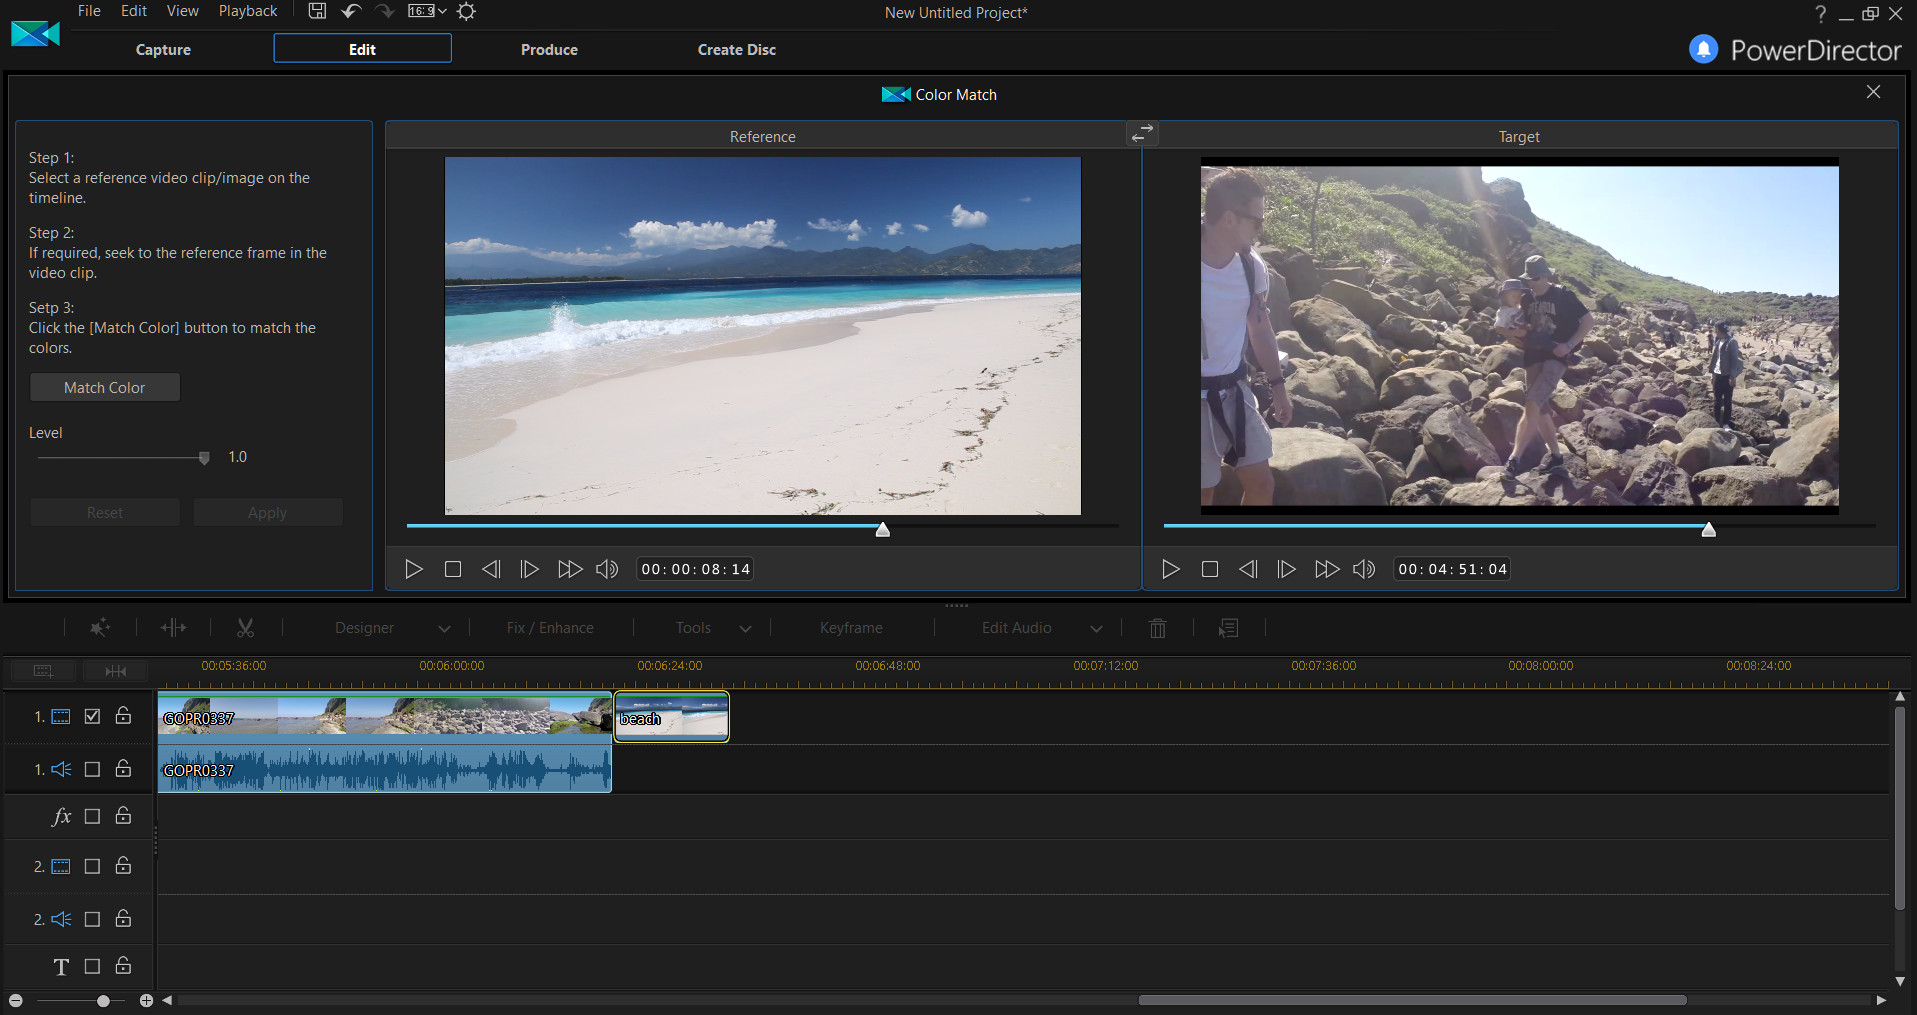Click the Split clip icon
Screen dimensions: 1917x1015
point(173,627)
